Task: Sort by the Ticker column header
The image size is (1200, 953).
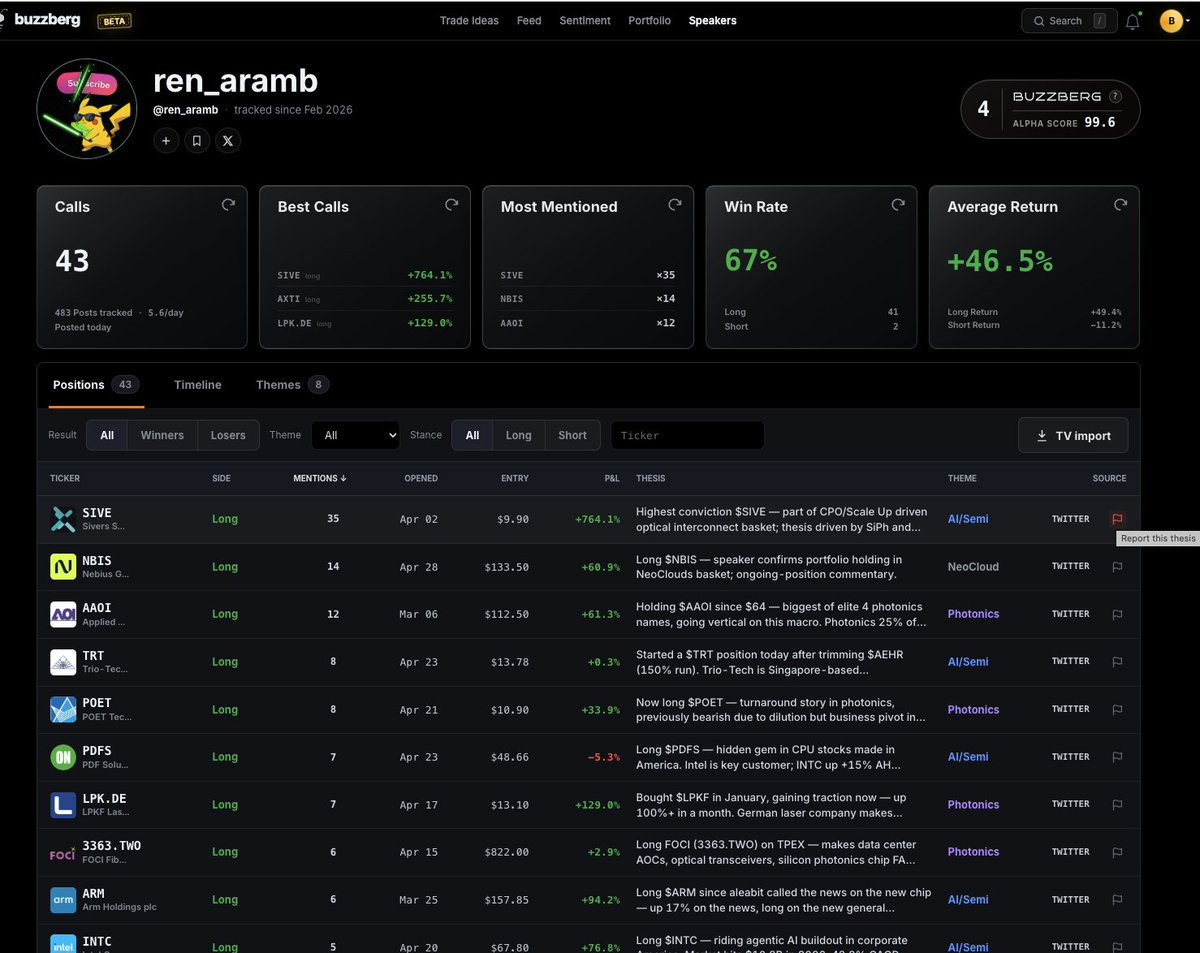Action: click(x=65, y=478)
